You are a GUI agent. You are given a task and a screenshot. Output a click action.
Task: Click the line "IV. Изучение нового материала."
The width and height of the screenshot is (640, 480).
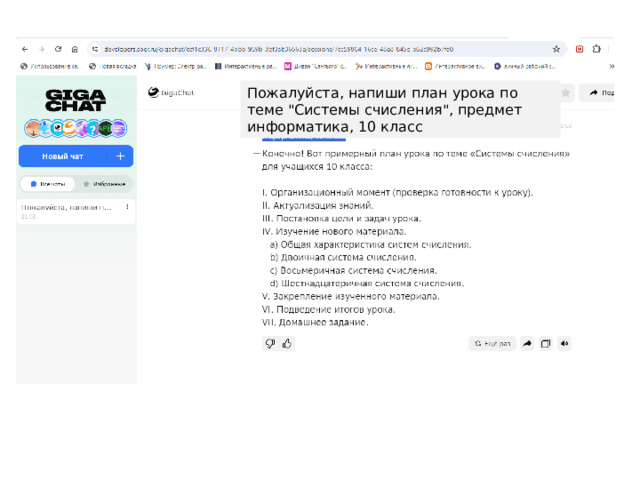[x=334, y=231]
